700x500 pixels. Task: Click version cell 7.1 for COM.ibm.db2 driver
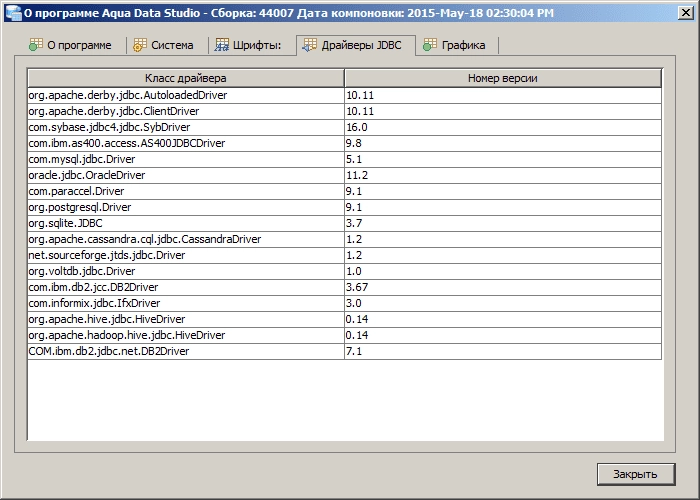click(503, 352)
